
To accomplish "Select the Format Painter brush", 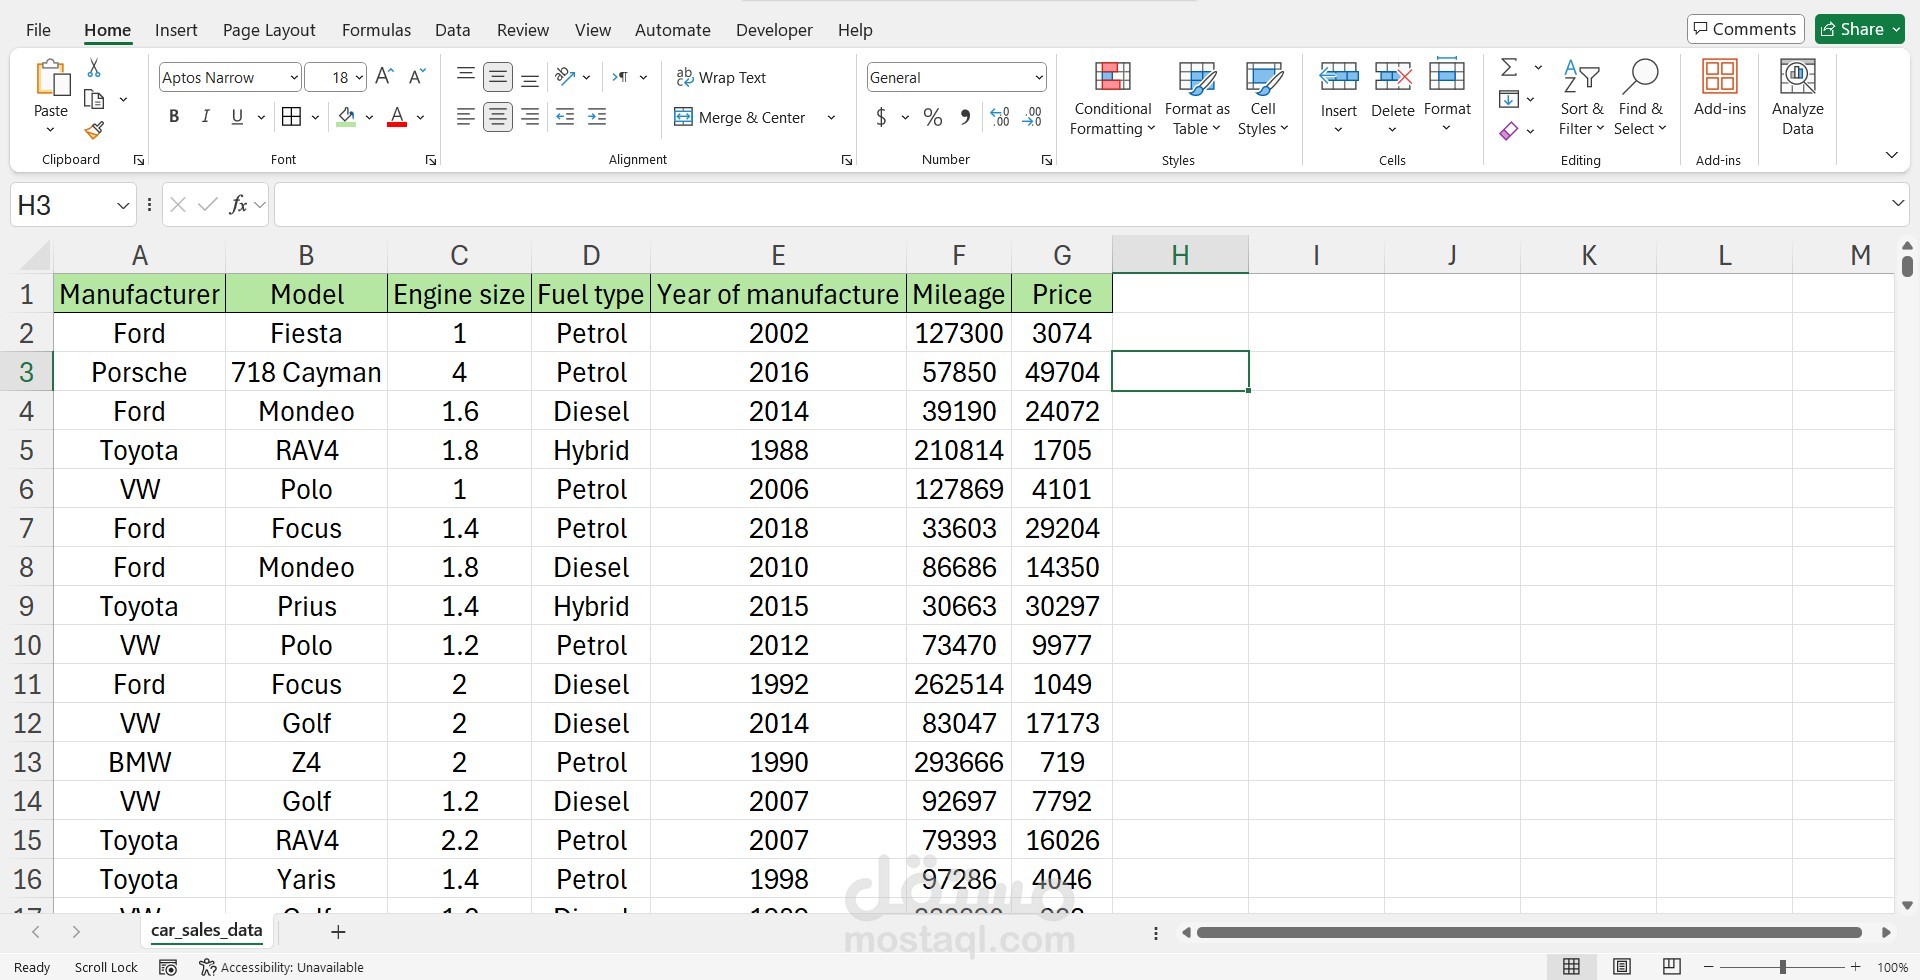I will tap(94, 130).
